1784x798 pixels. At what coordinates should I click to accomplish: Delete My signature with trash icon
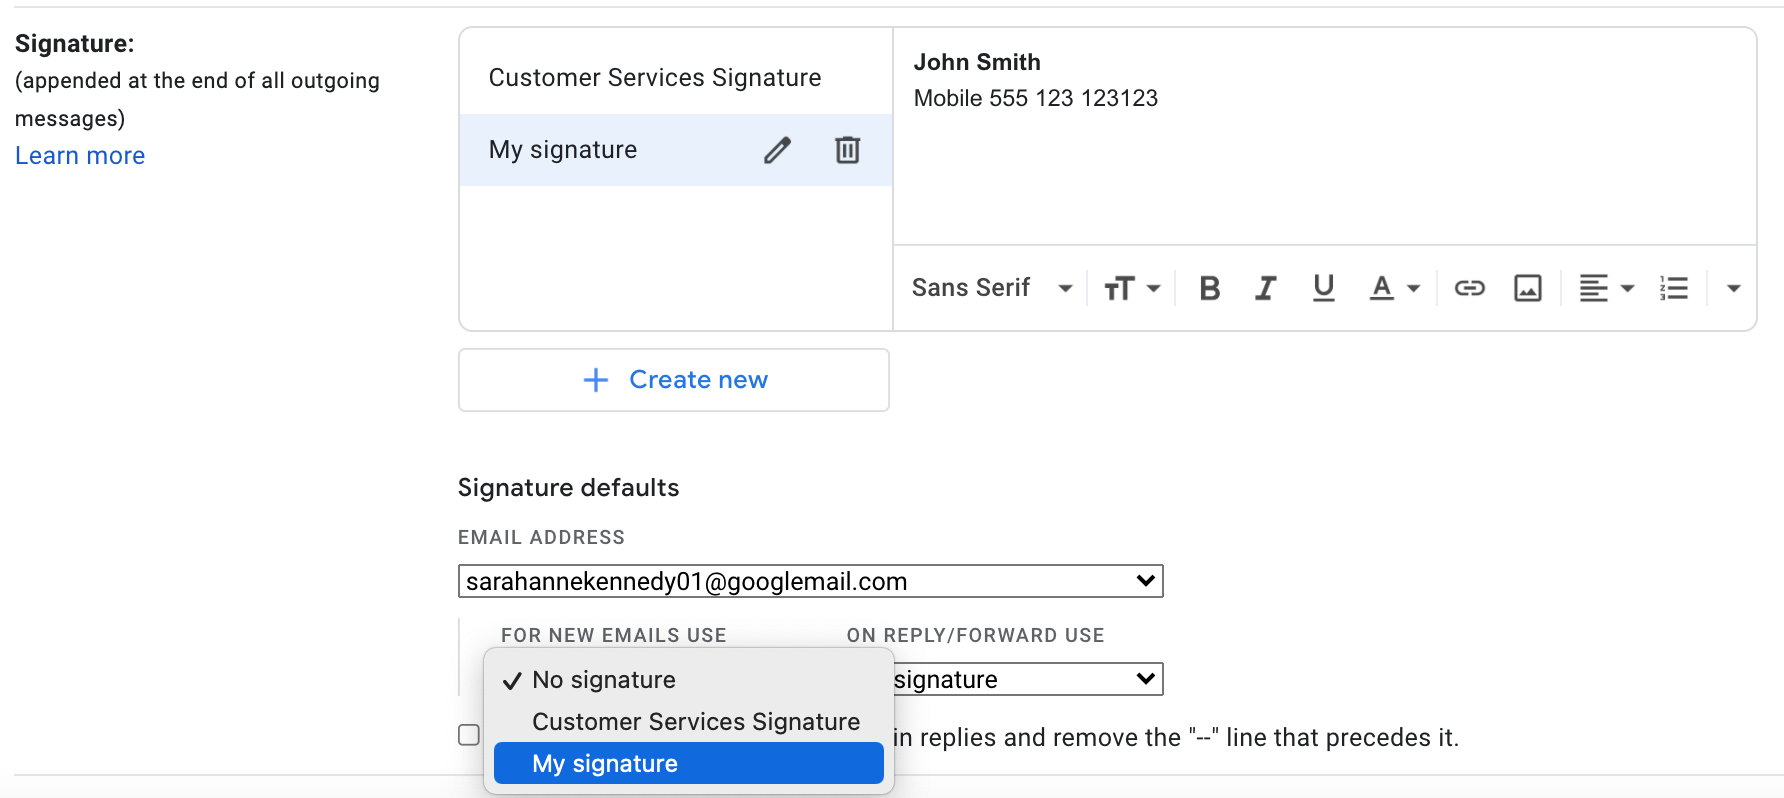tap(847, 150)
